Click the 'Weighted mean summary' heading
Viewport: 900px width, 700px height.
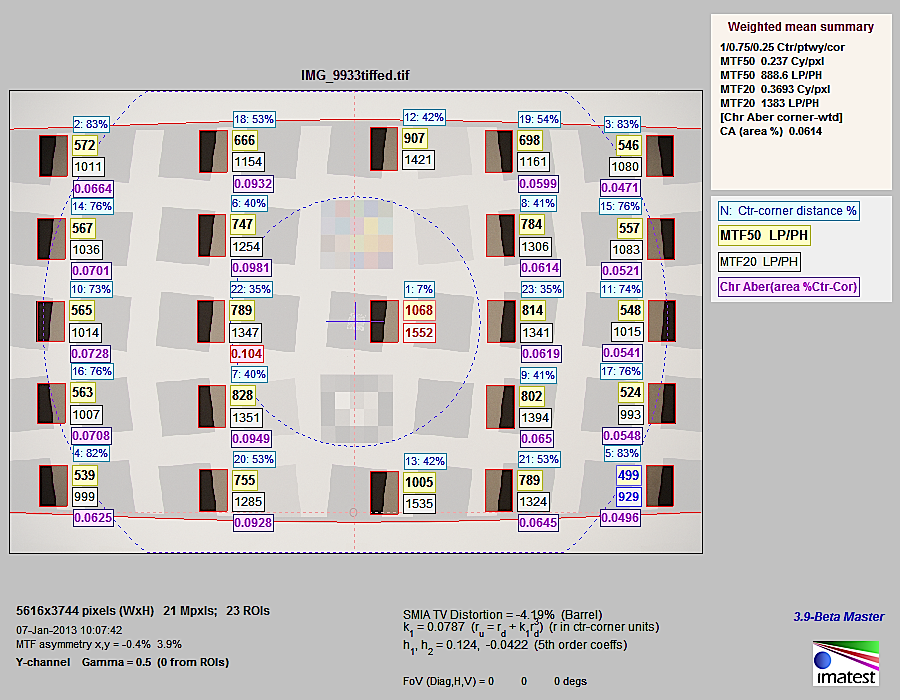point(800,27)
